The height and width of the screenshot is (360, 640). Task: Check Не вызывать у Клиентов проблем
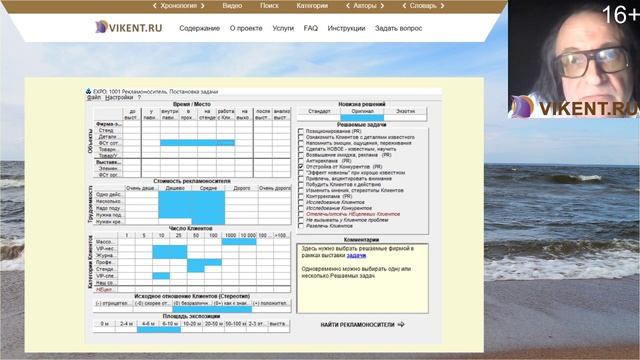(301, 220)
